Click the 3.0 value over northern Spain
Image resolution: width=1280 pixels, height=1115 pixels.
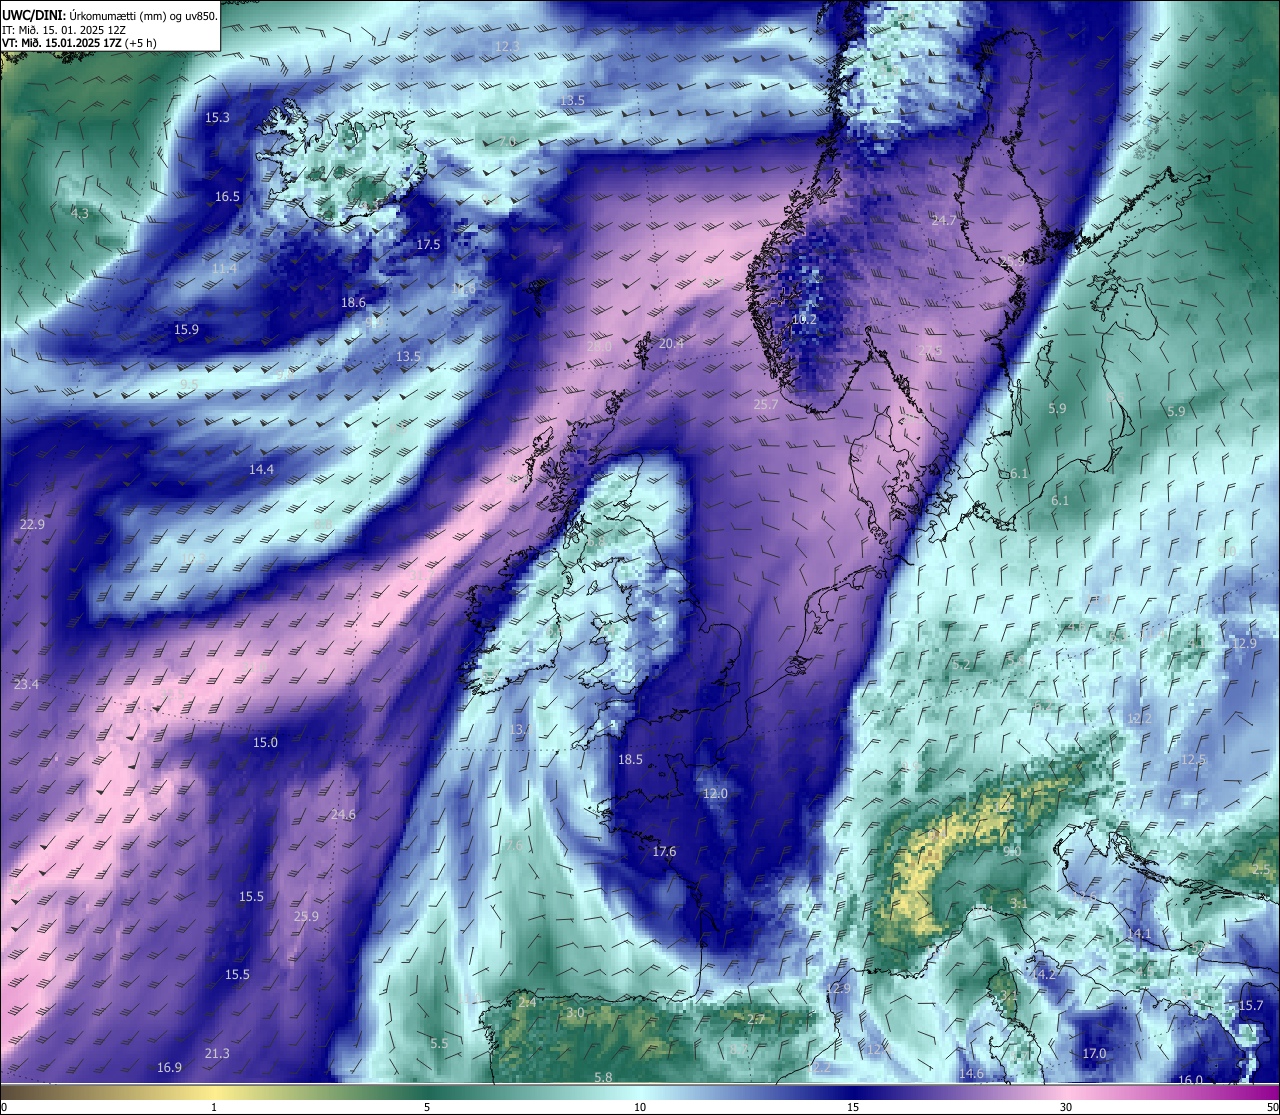575,1013
